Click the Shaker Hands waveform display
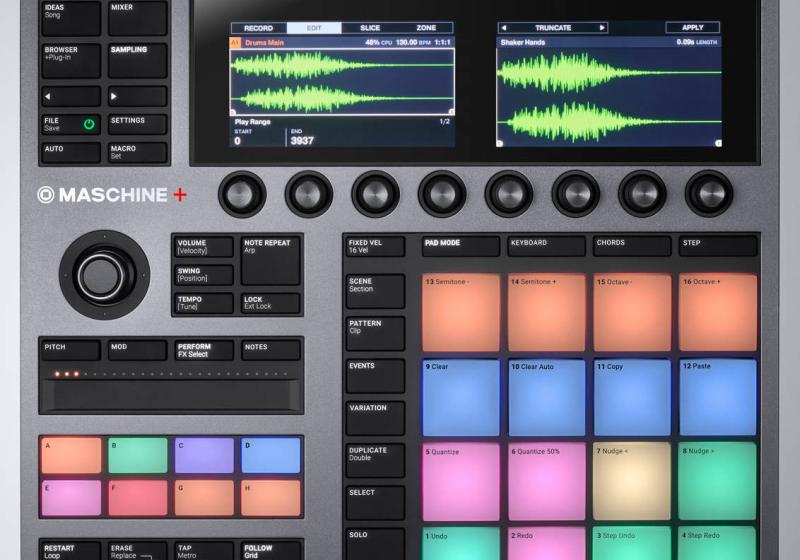This screenshot has width=800, height=560. tap(610, 97)
